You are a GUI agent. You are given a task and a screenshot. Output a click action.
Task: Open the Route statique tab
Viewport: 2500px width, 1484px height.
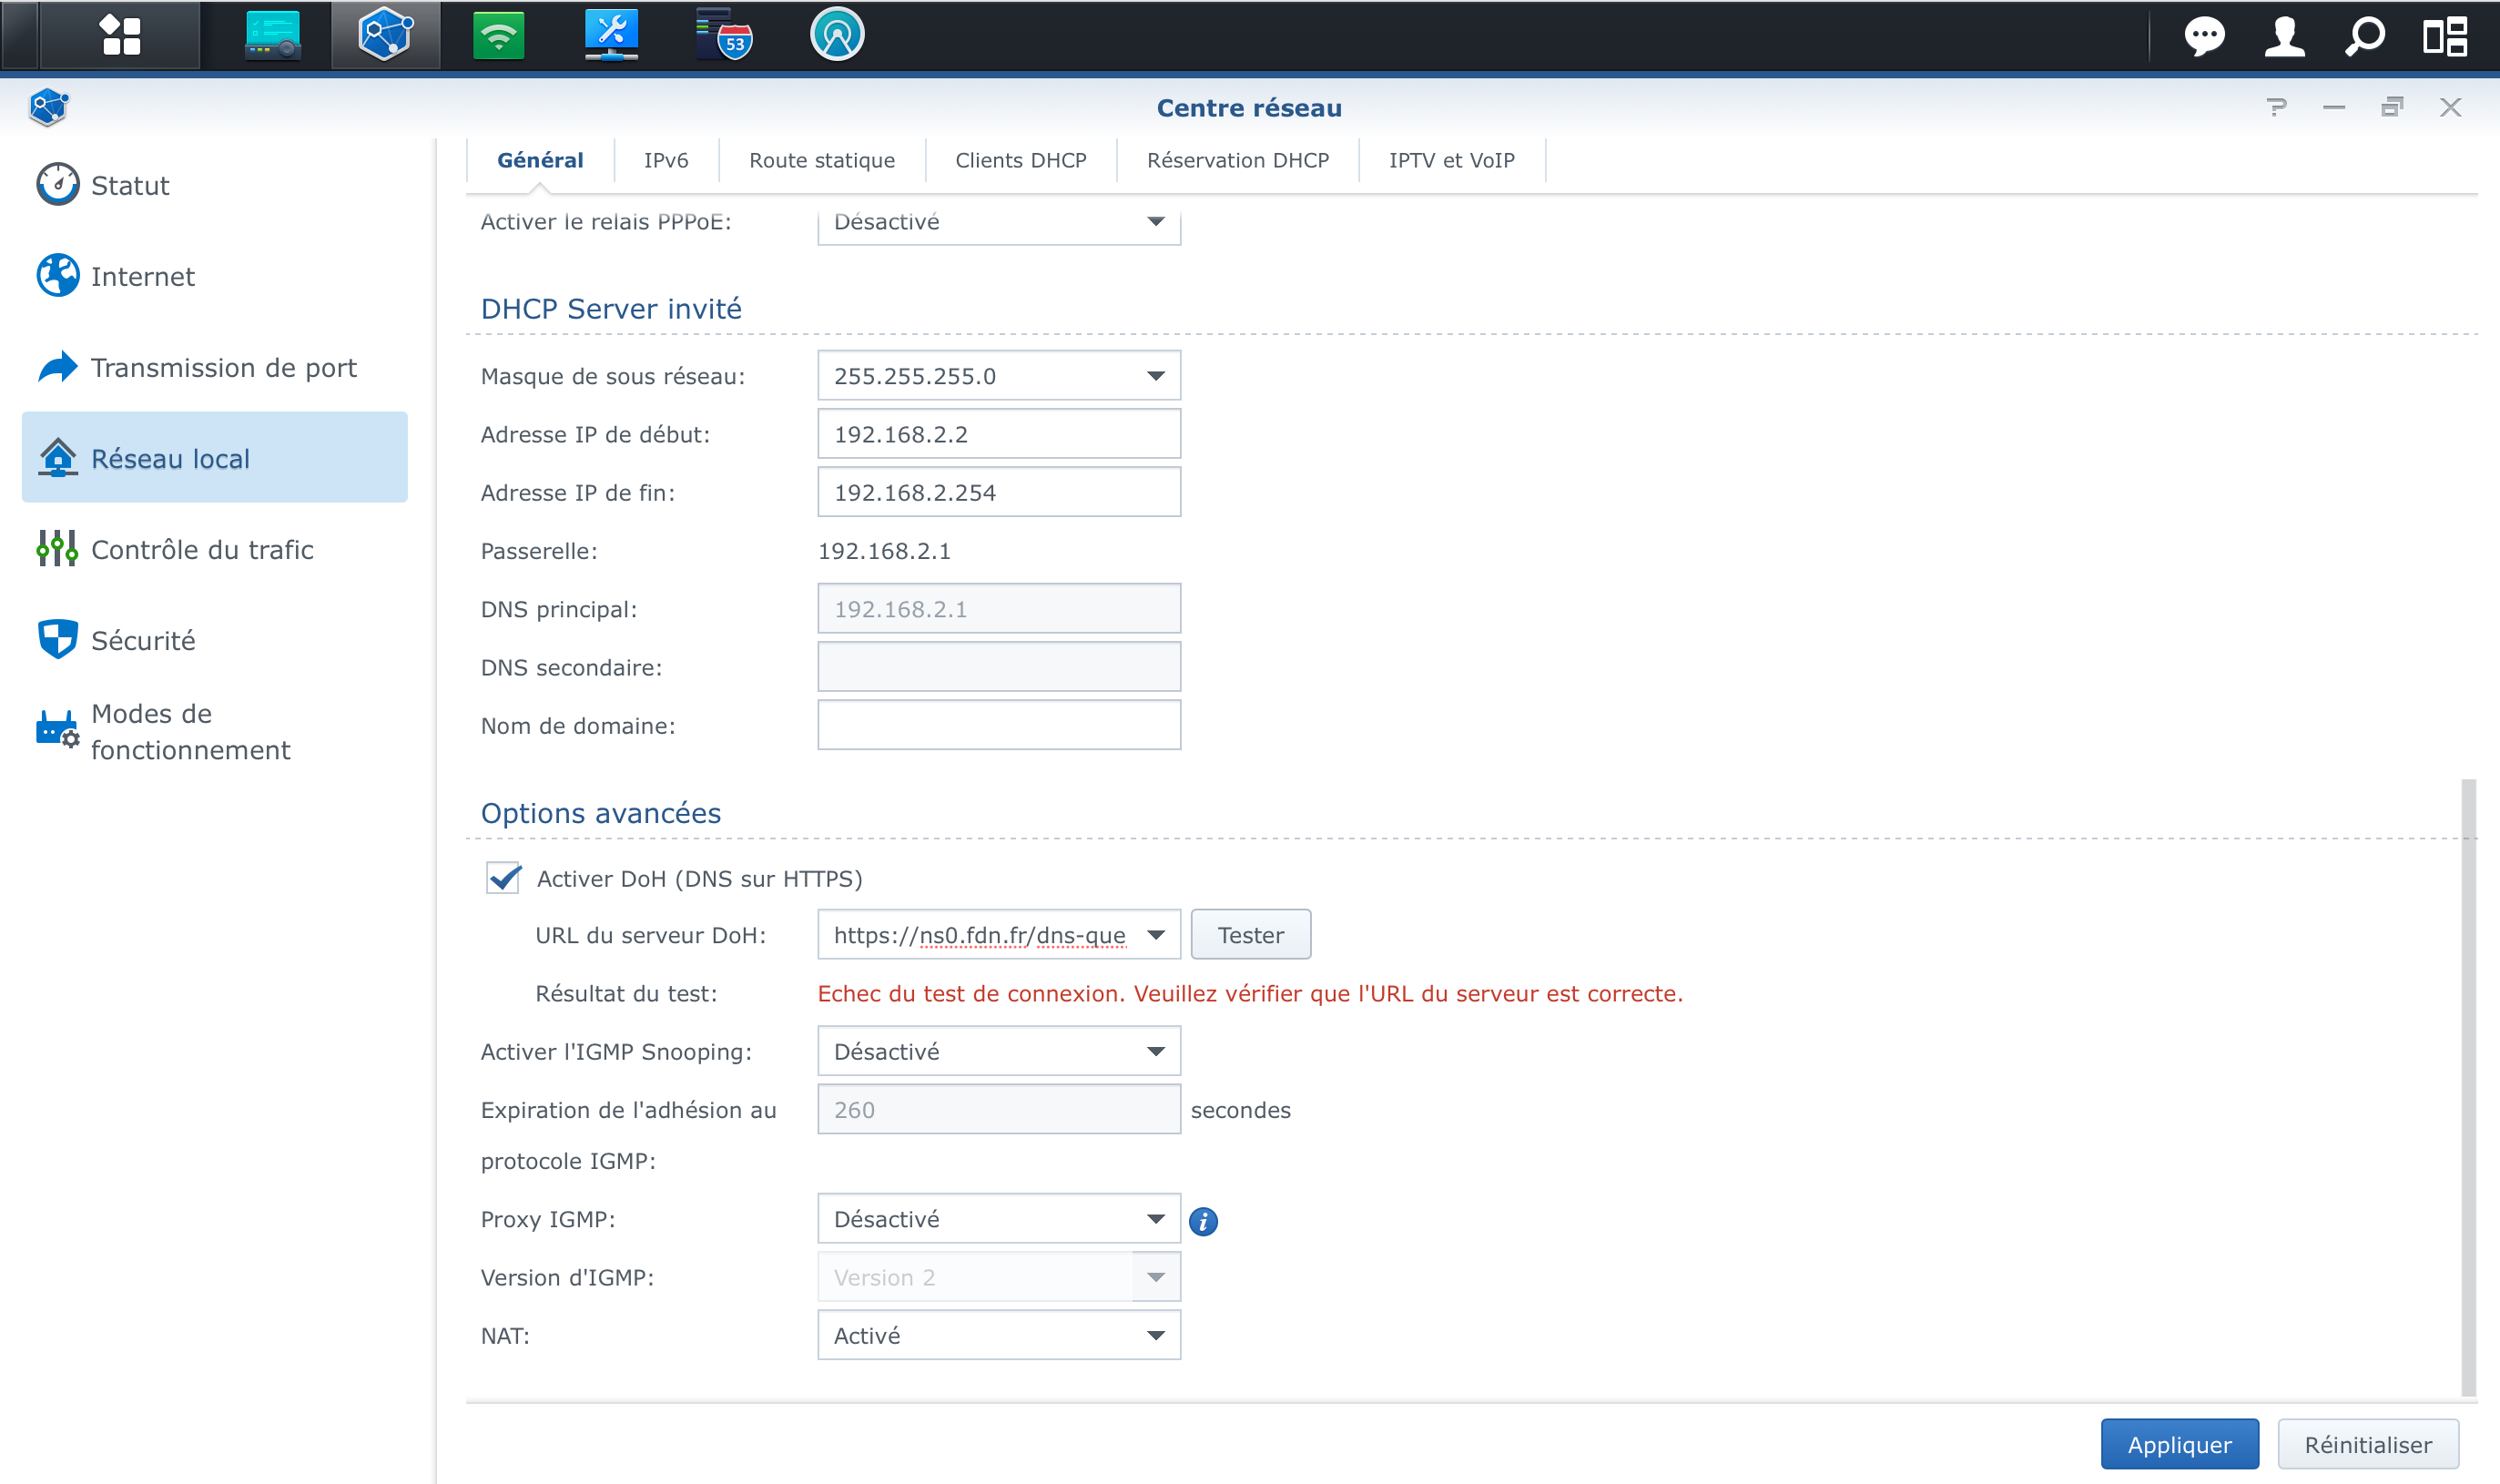click(821, 160)
